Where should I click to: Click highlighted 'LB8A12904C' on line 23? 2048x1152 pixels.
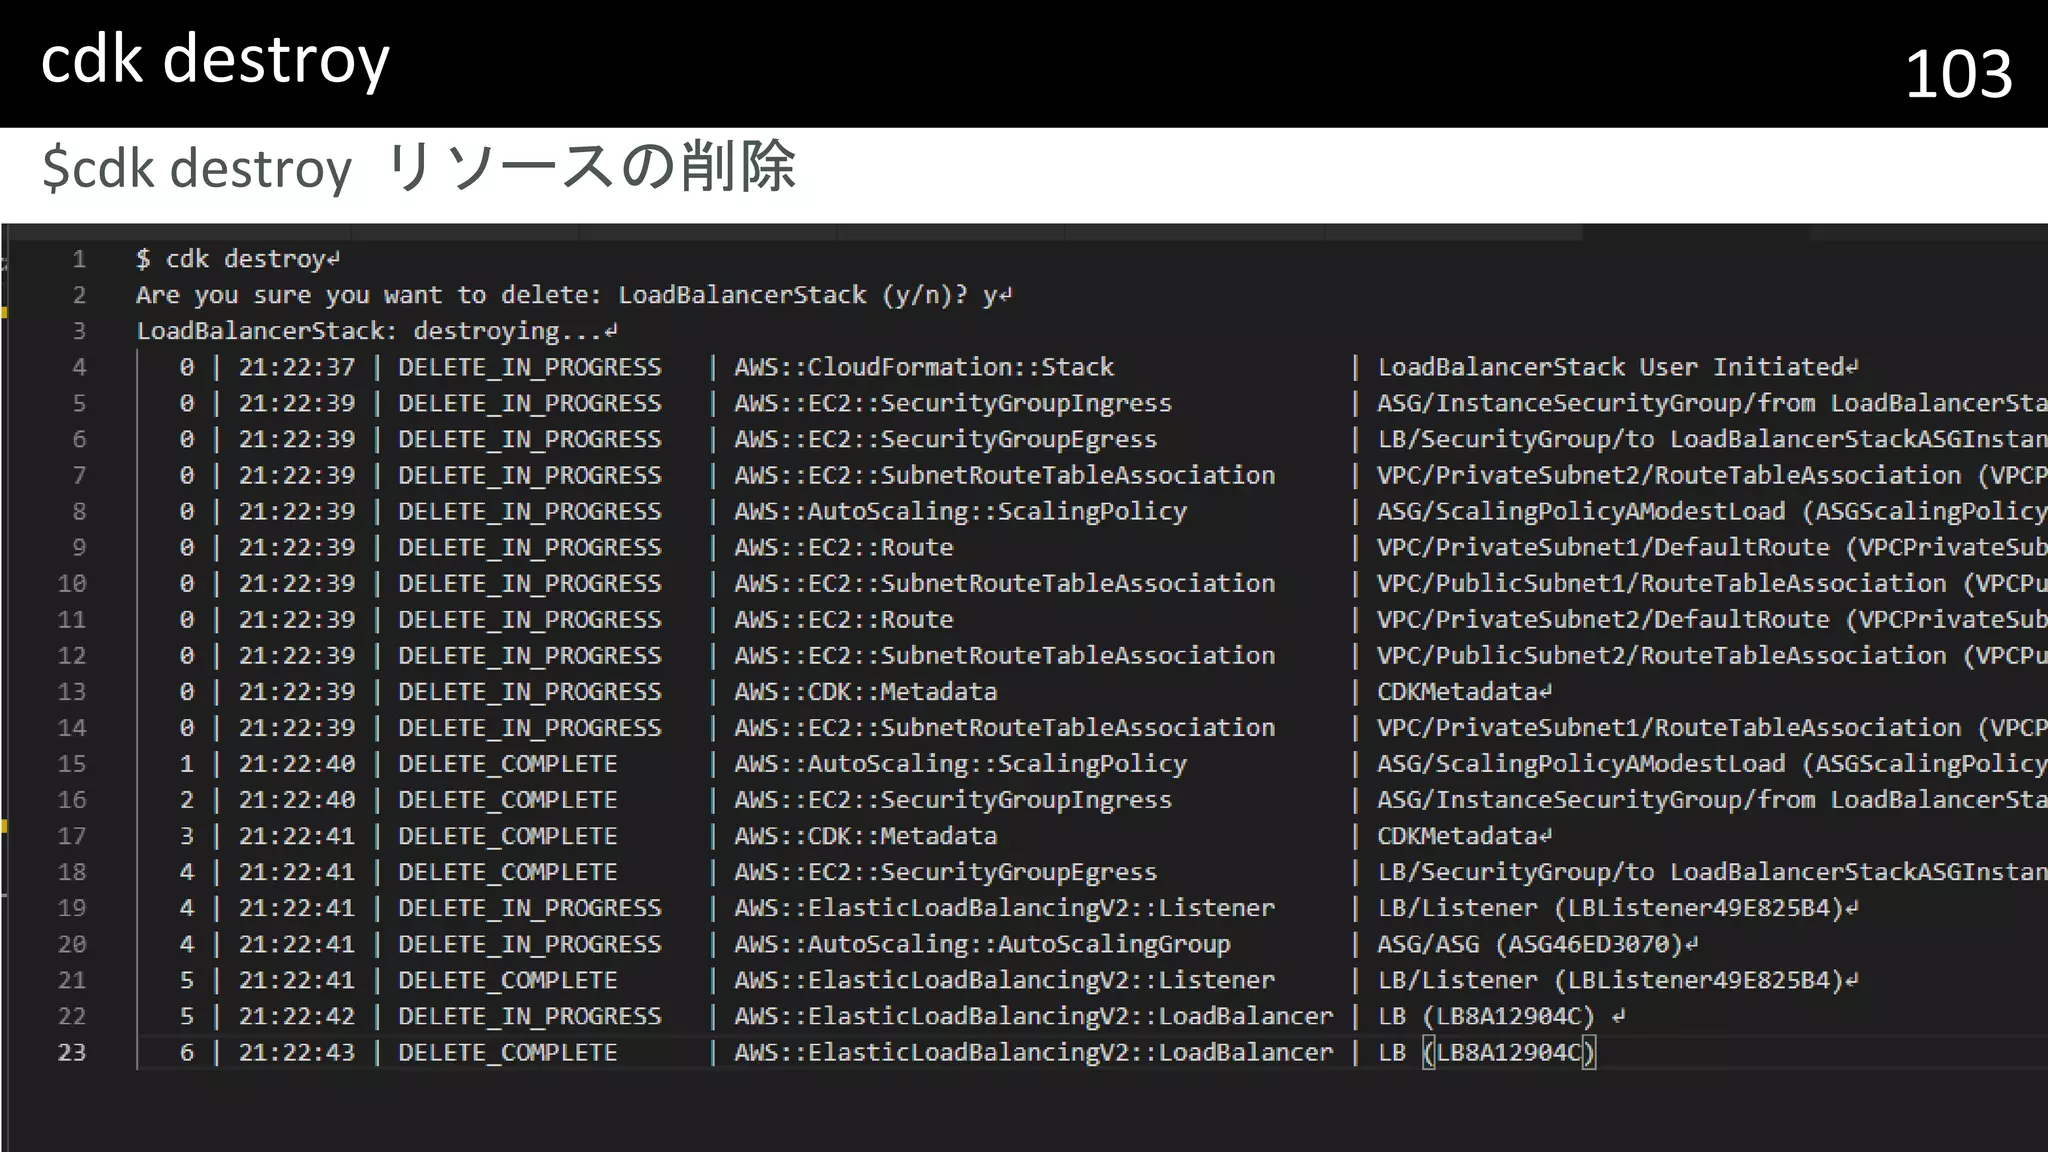pos(1509,1051)
